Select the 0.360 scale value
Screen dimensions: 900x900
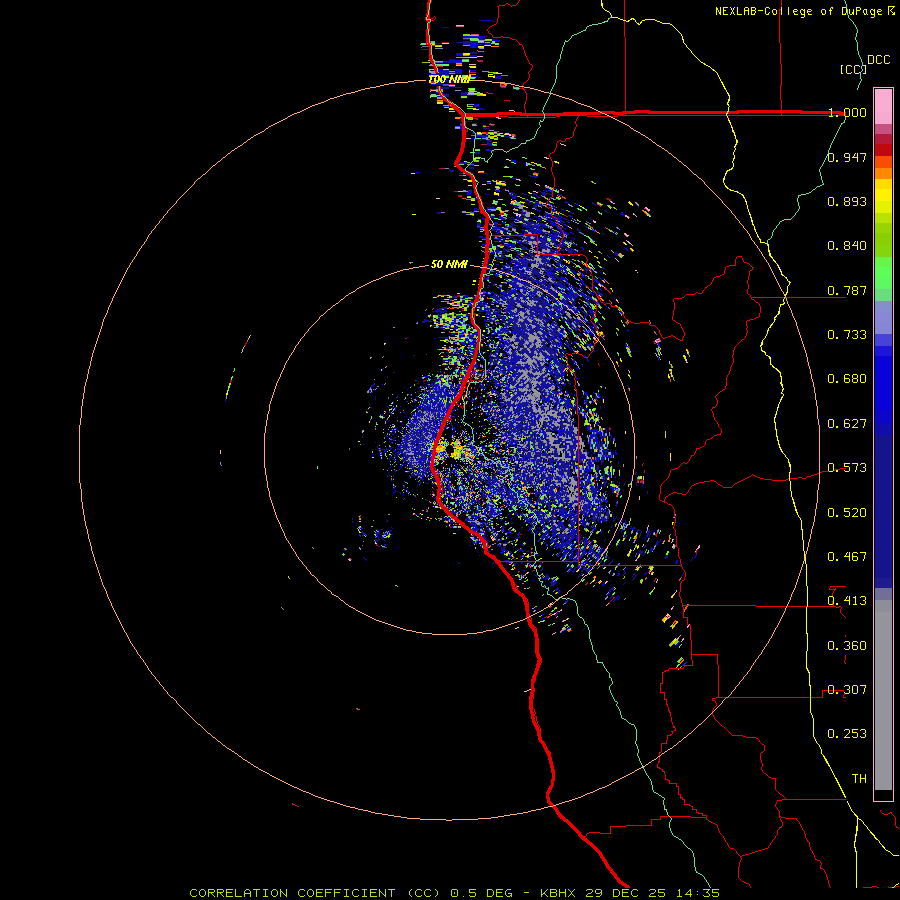point(847,646)
